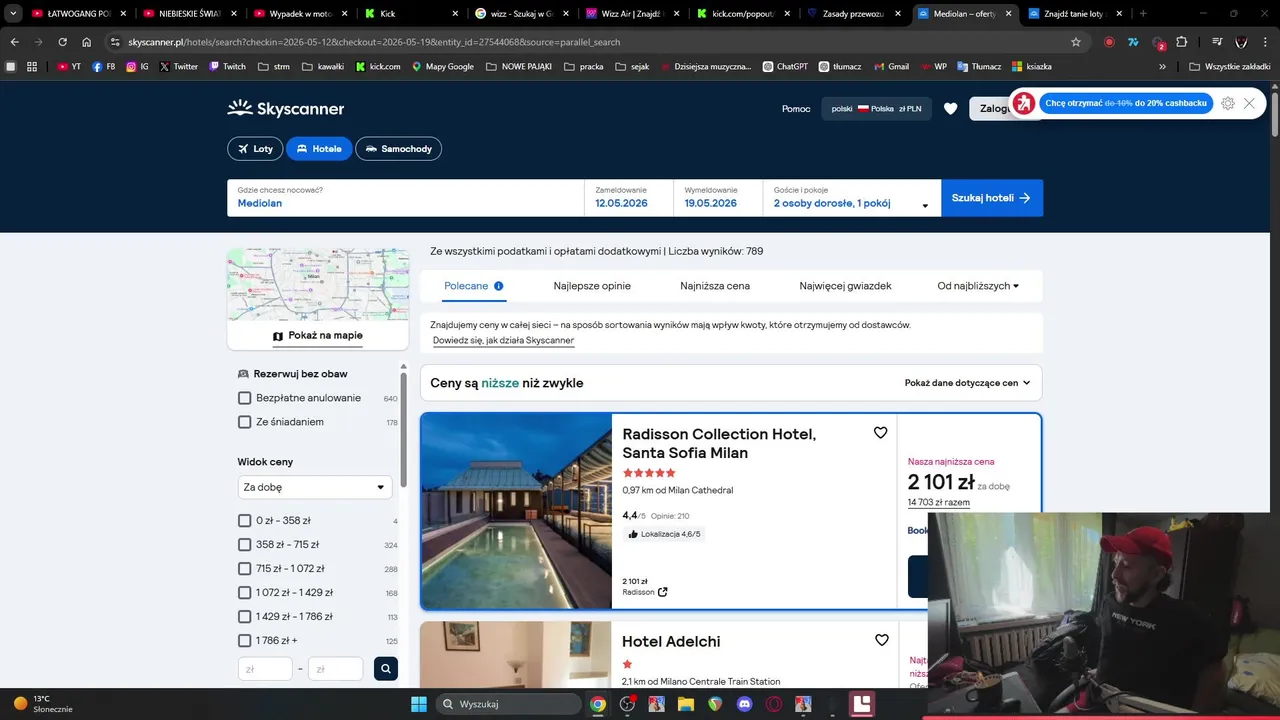Open the NOWE PAJĄKI bookmark folder

pos(517,66)
